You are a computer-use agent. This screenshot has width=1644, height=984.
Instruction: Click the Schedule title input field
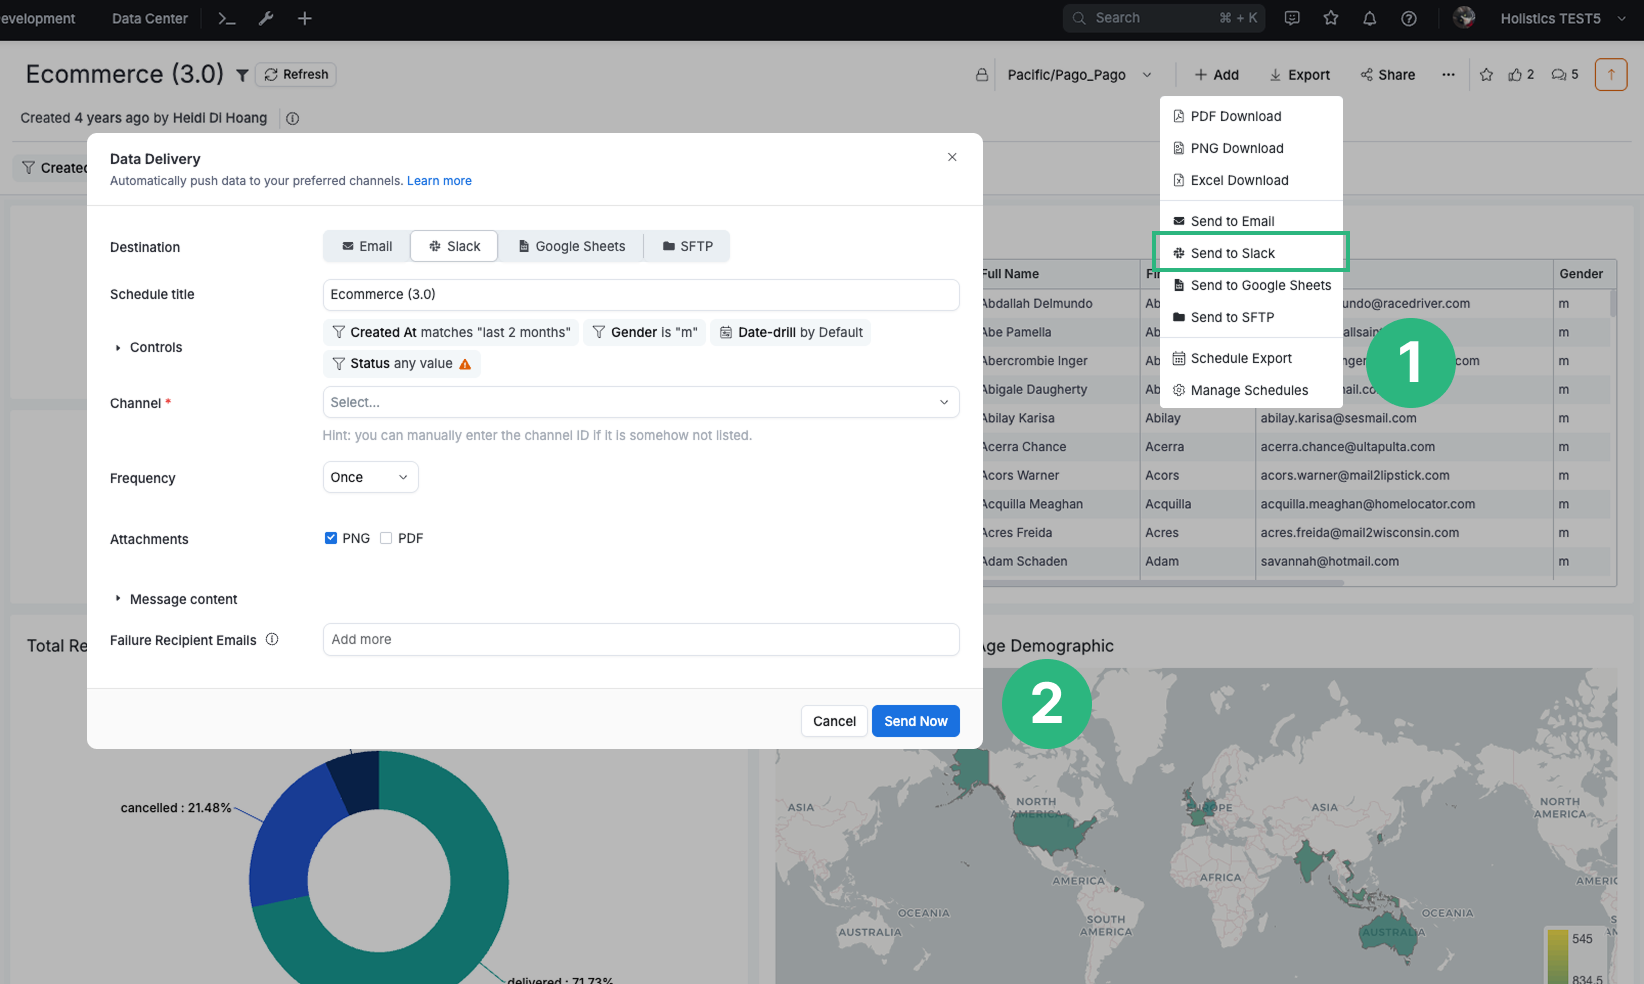coord(640,294)
